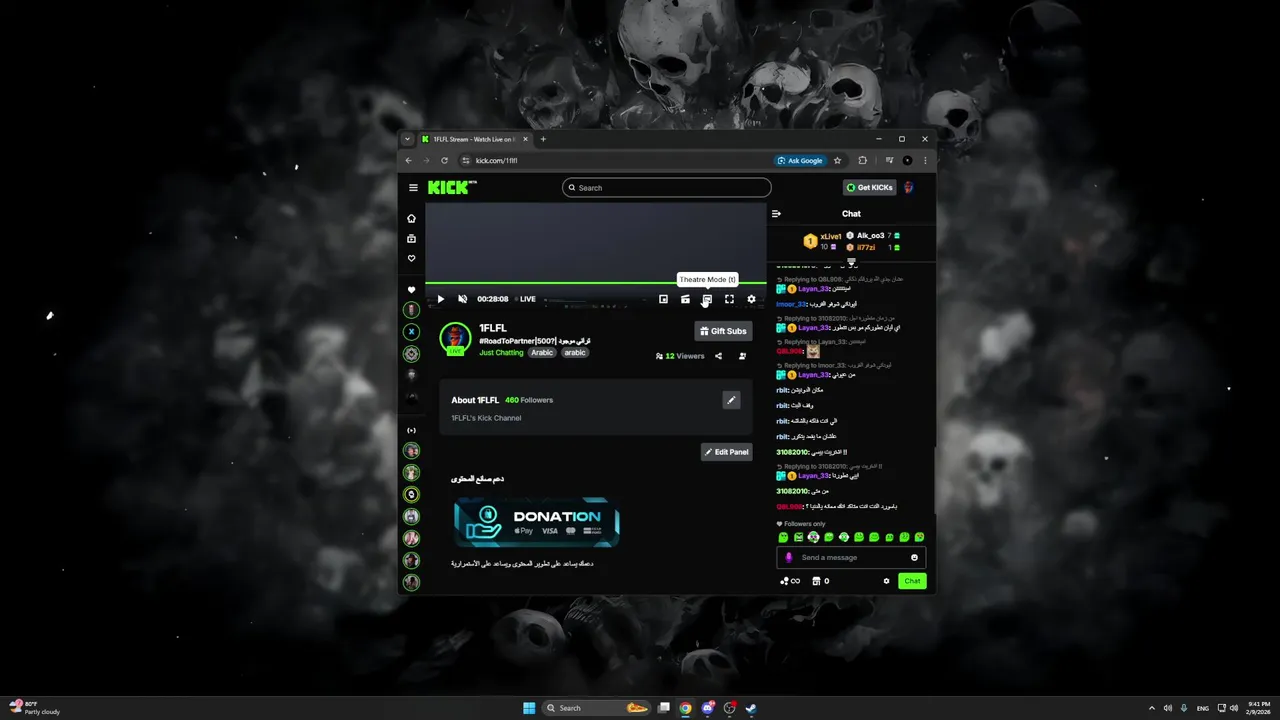
Task: Click the channel points infinity icon
Action: pos(790,581)
